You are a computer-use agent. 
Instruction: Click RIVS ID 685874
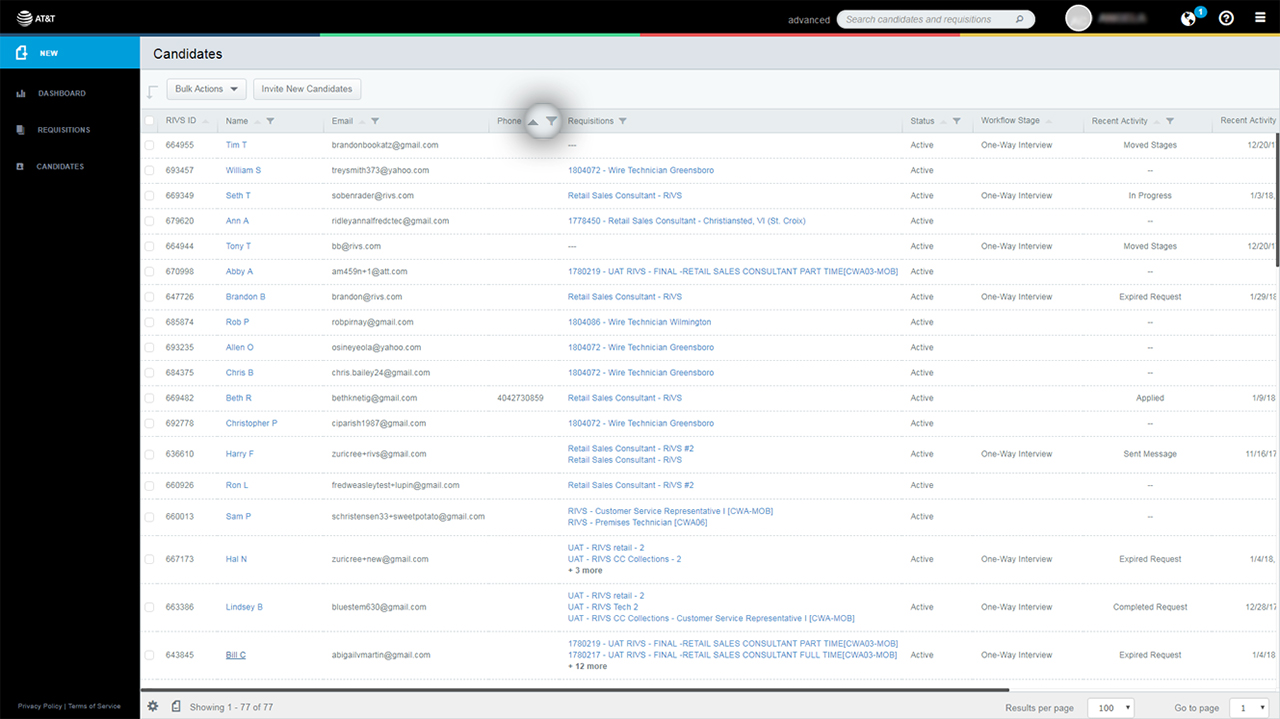pos(180,322)
